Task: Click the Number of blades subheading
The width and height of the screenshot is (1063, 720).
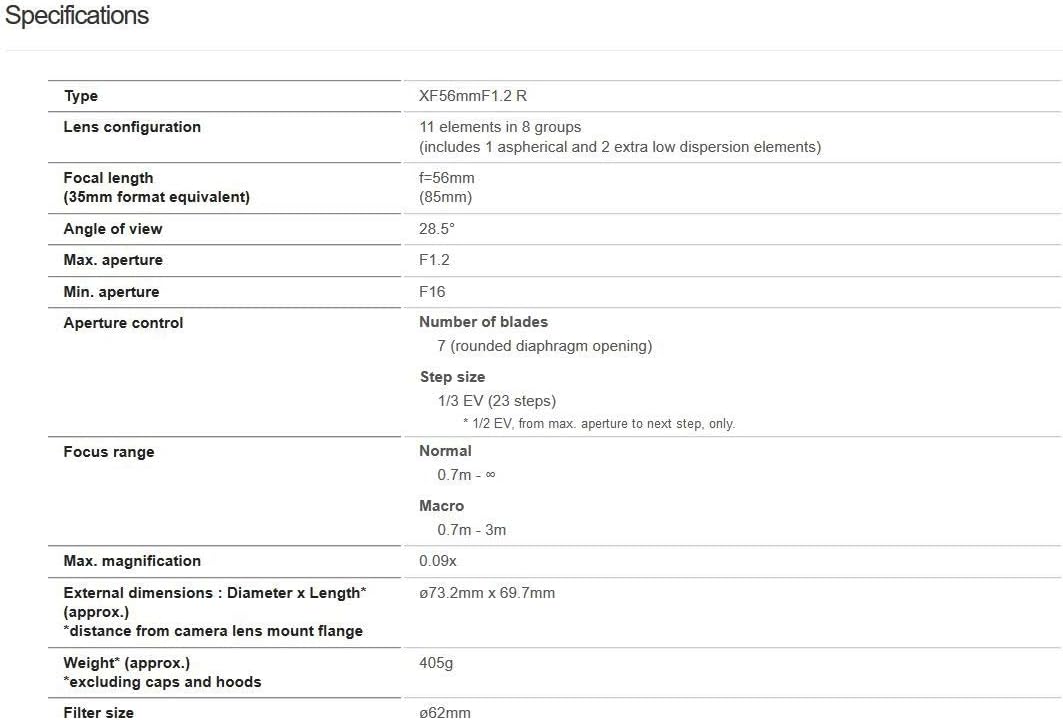Action: (483, 322)
